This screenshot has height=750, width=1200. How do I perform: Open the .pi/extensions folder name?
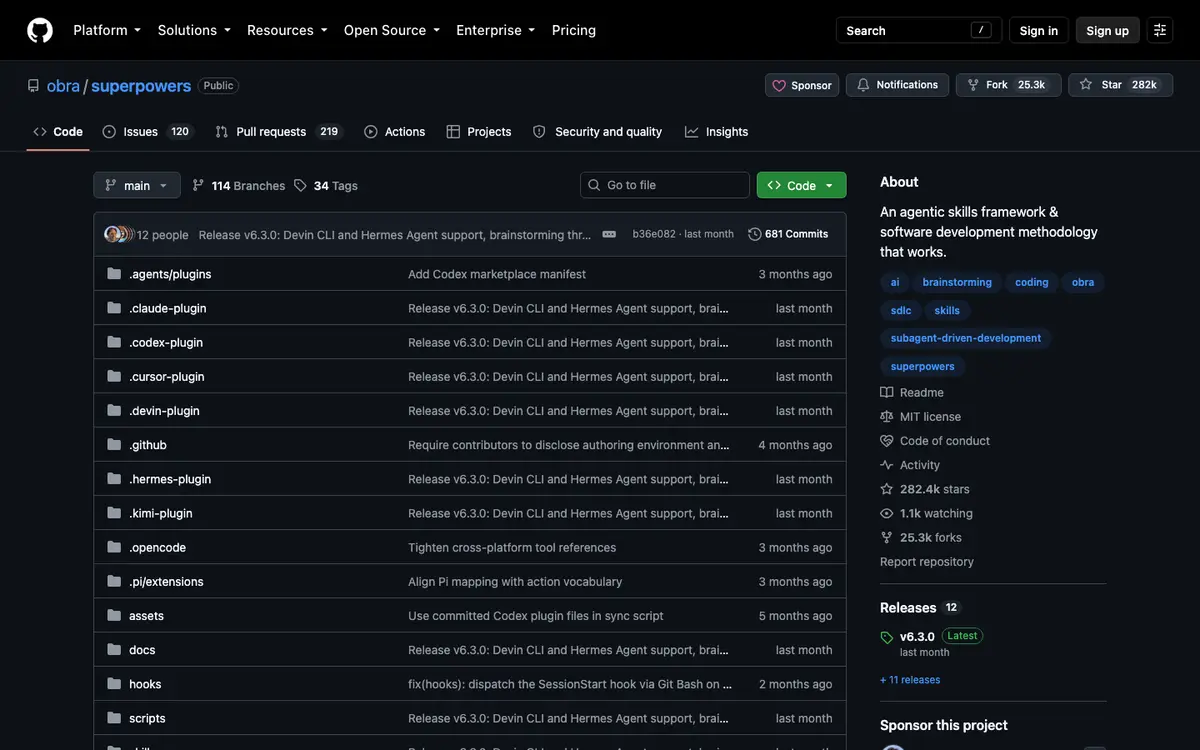point(166,581)
